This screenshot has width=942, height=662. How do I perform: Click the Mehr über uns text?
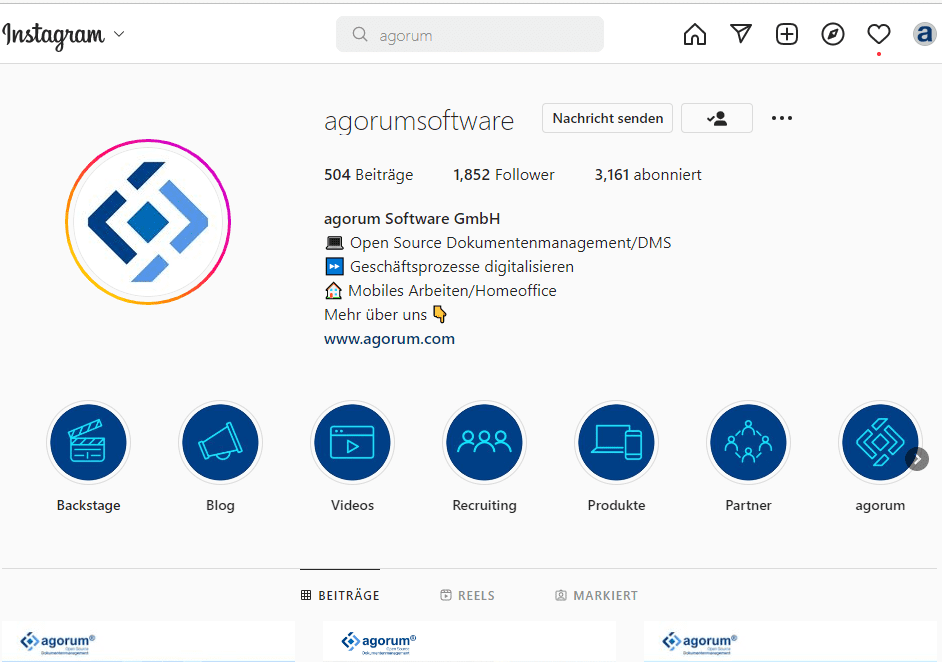point(375,315)
